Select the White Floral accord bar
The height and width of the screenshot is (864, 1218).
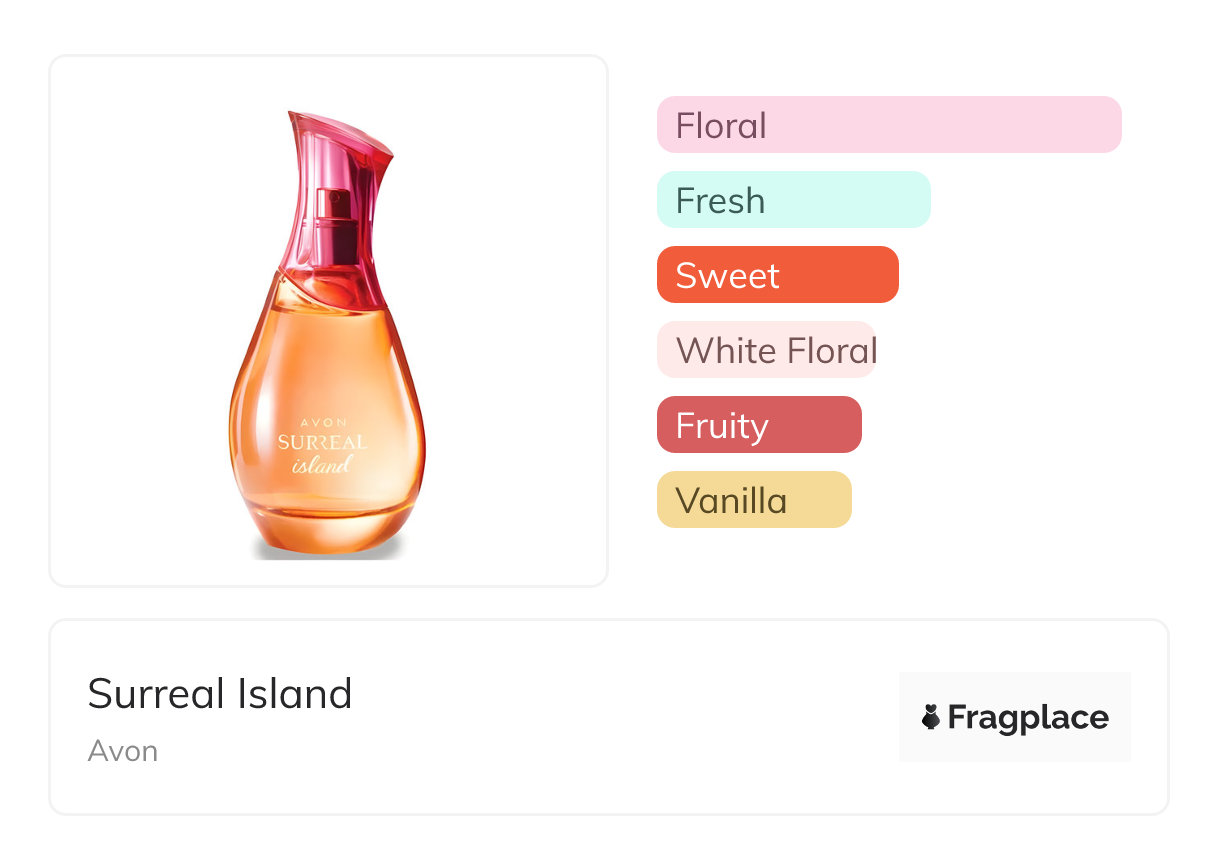click(x=766, y=350)
